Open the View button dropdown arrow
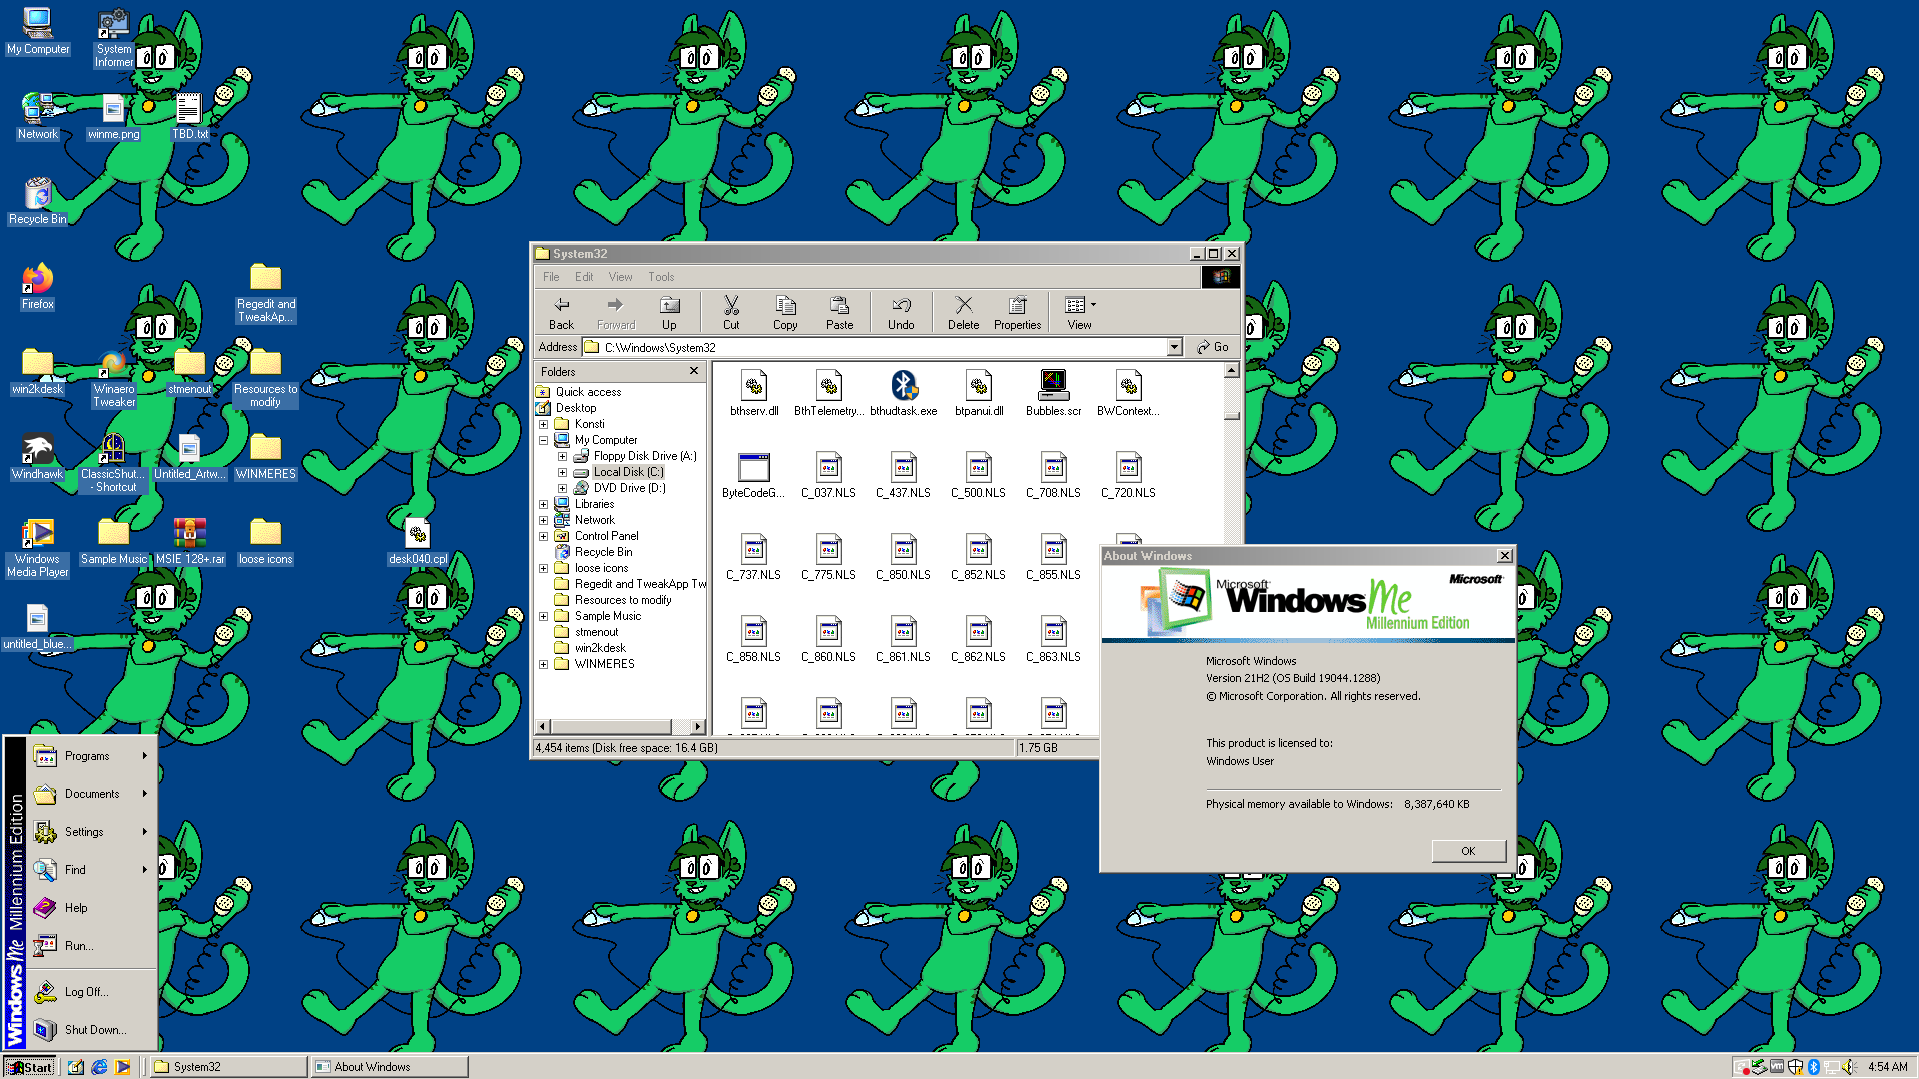 point(1093,305)
